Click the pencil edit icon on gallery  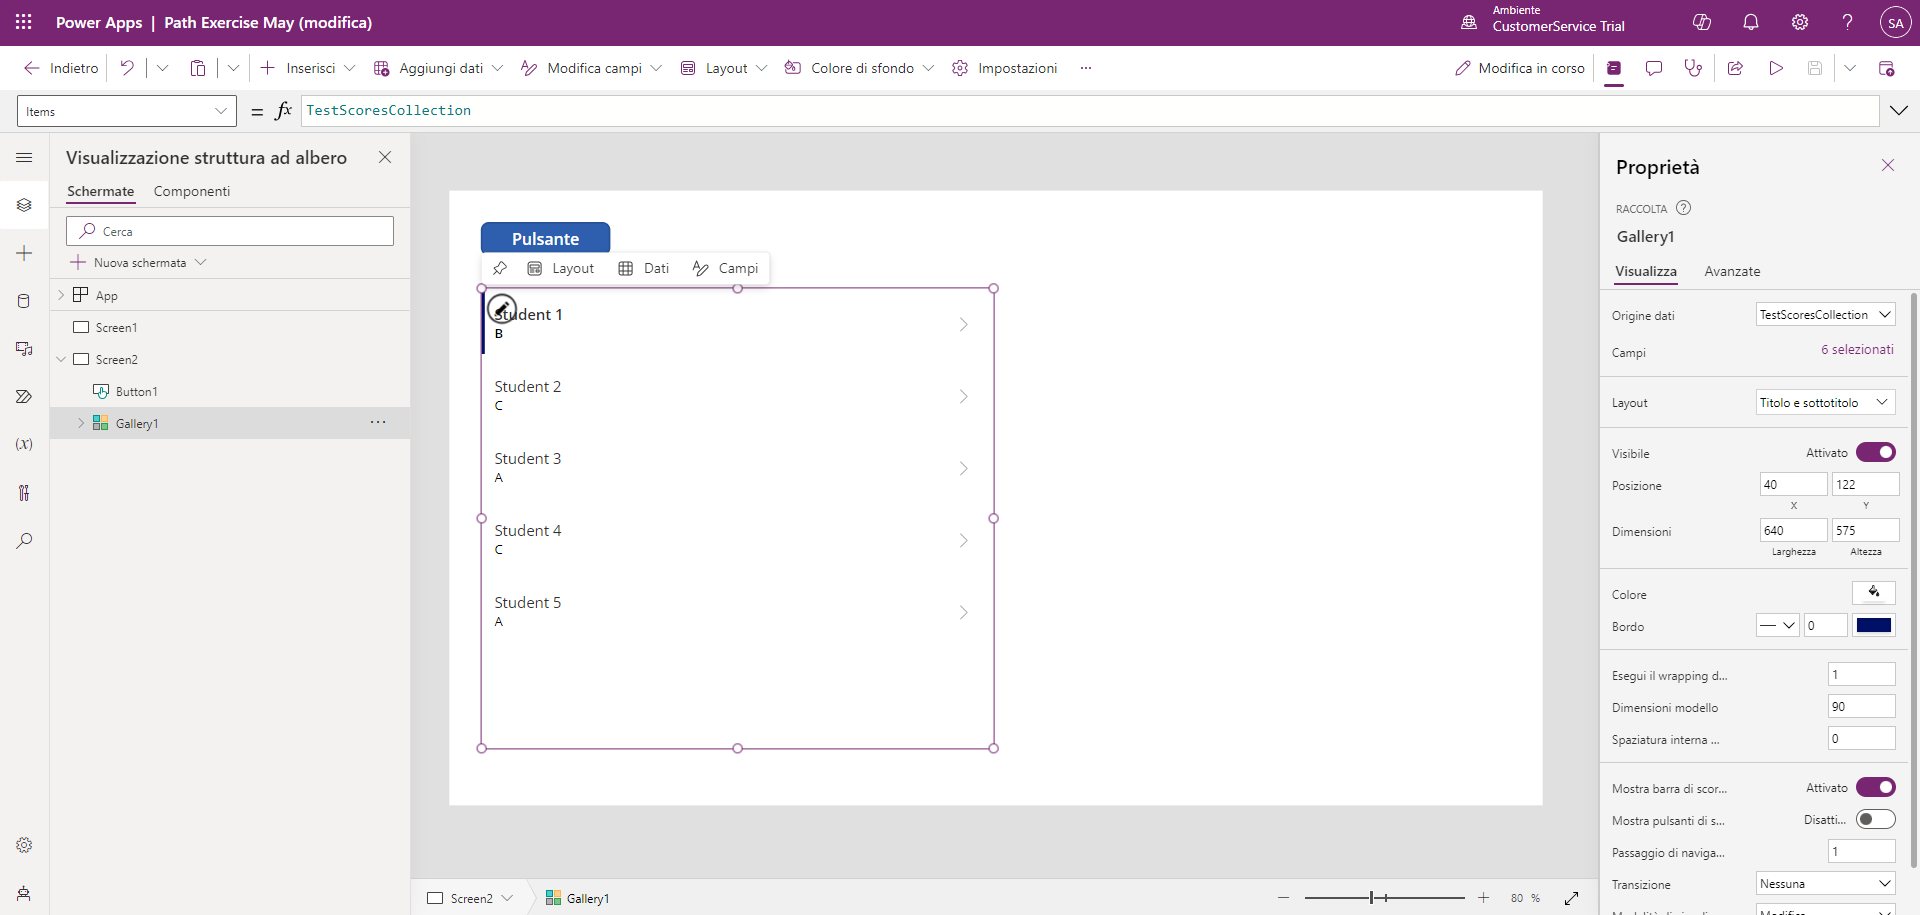click(502, 308)
